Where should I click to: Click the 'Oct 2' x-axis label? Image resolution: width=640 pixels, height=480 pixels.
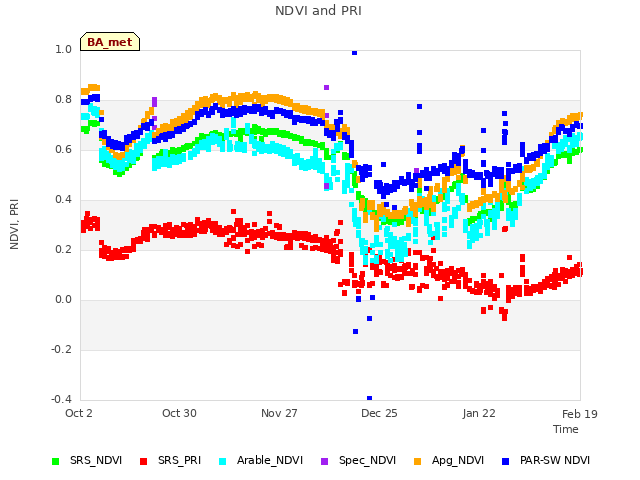tap(79, 413)
